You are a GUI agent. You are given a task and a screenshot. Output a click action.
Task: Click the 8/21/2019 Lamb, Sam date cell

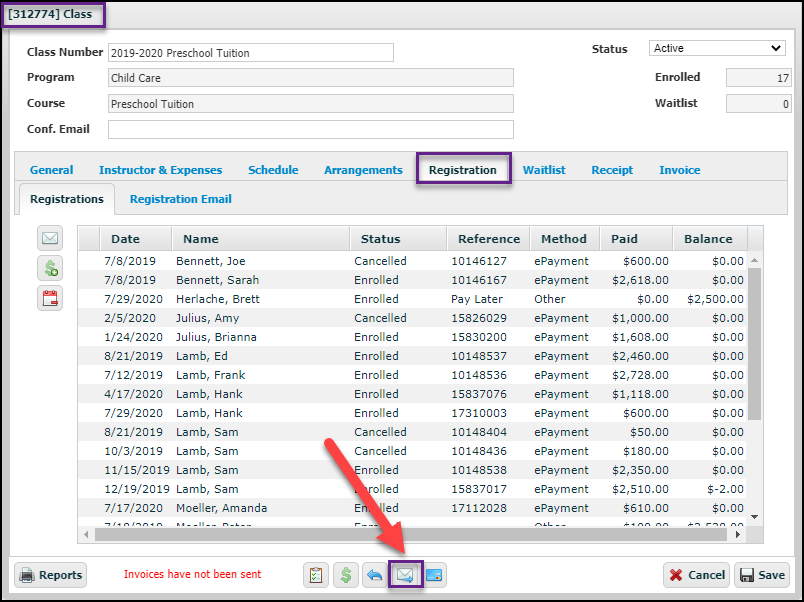(133, 432)
